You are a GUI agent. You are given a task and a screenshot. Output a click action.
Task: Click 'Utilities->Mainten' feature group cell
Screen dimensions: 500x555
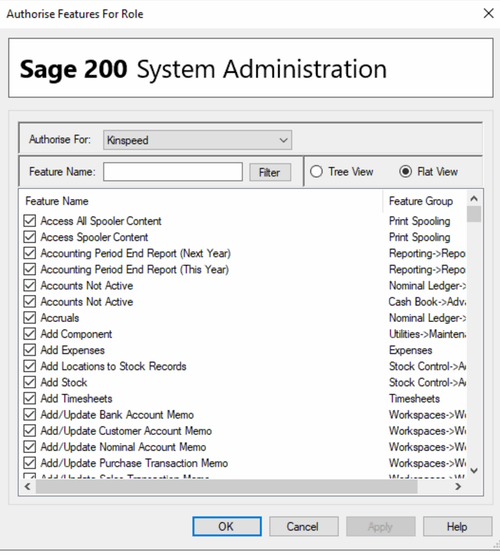pos(427,334)
